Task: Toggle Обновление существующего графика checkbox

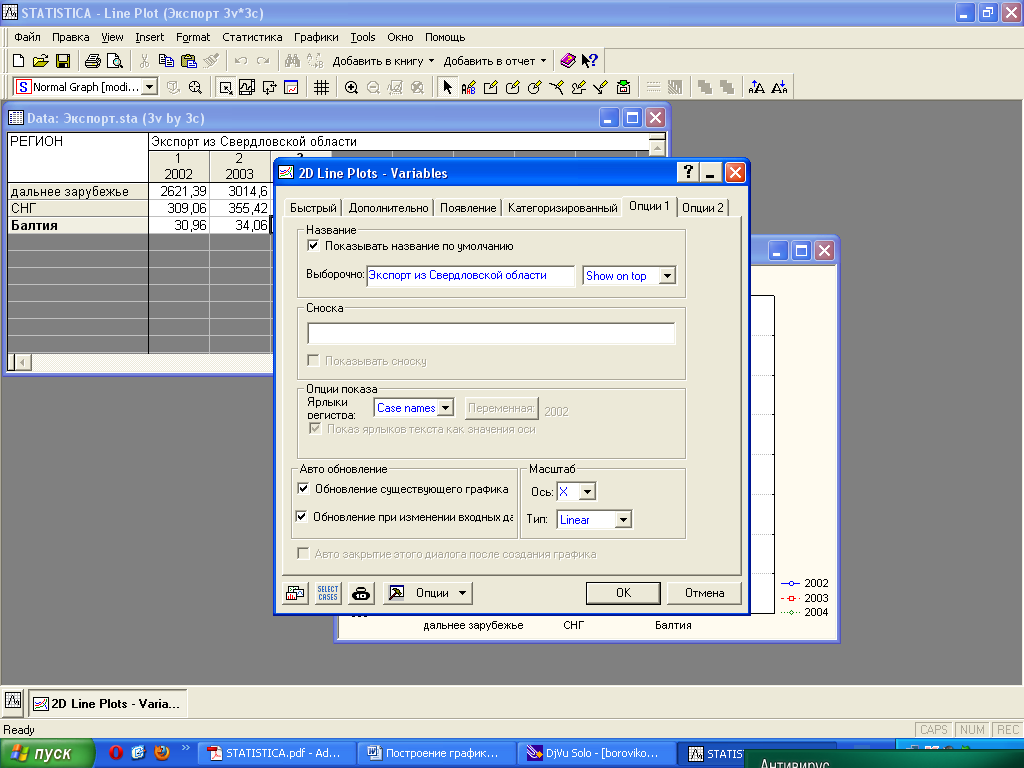Action: (303, 488)
